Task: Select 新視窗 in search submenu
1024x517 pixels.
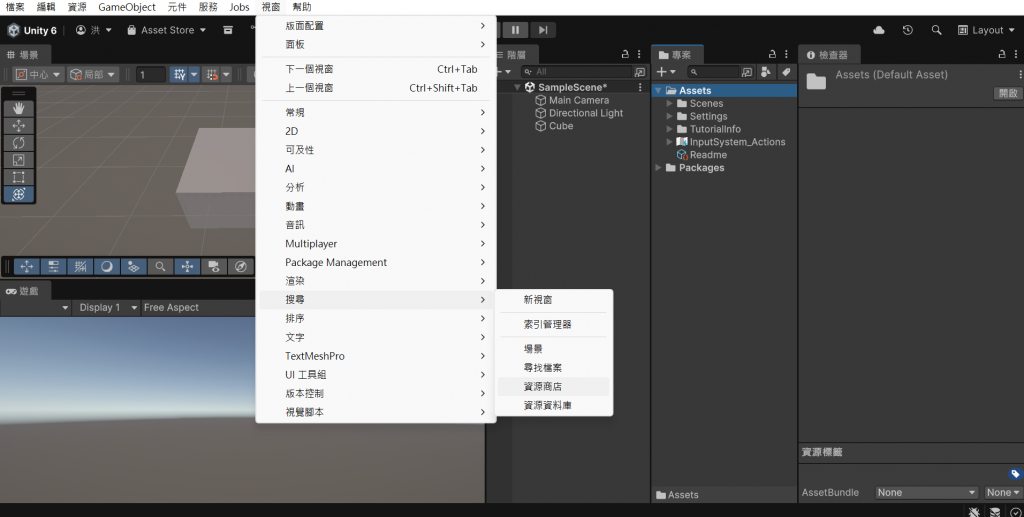Action: (554, 300)
